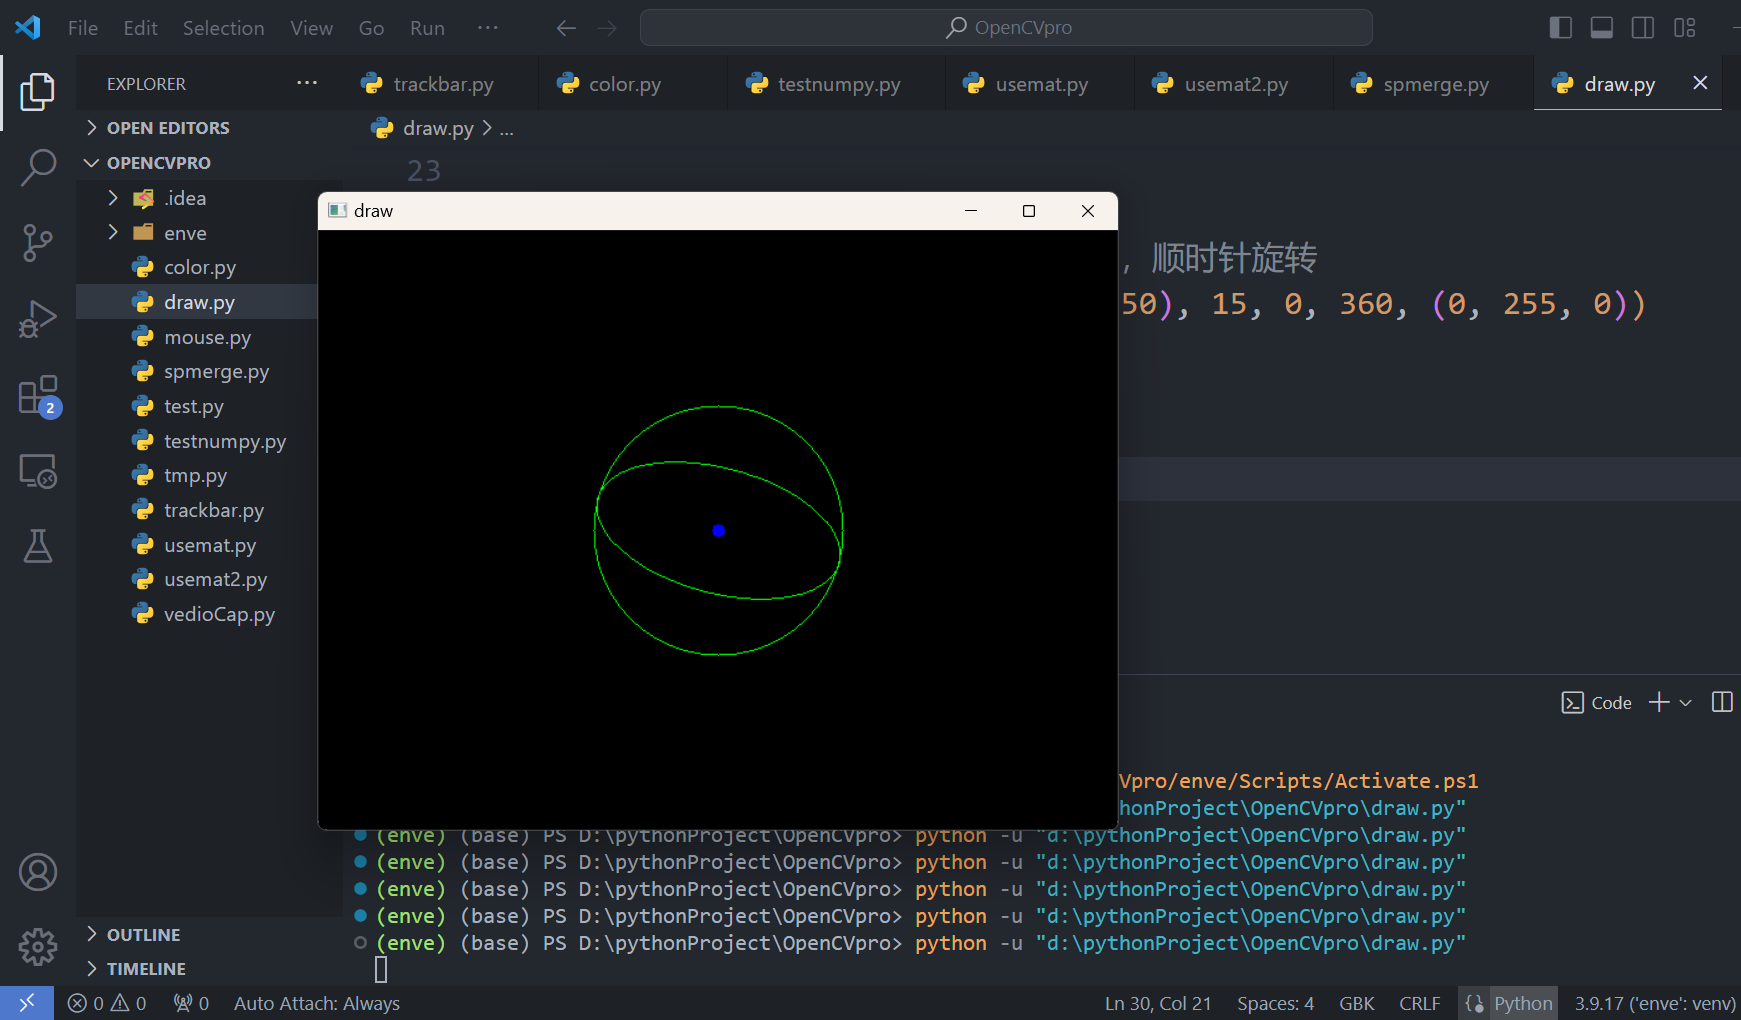Select draw.py in the explorer tree
Viewport: 1741px width, 1020px height.
point(199,302)
